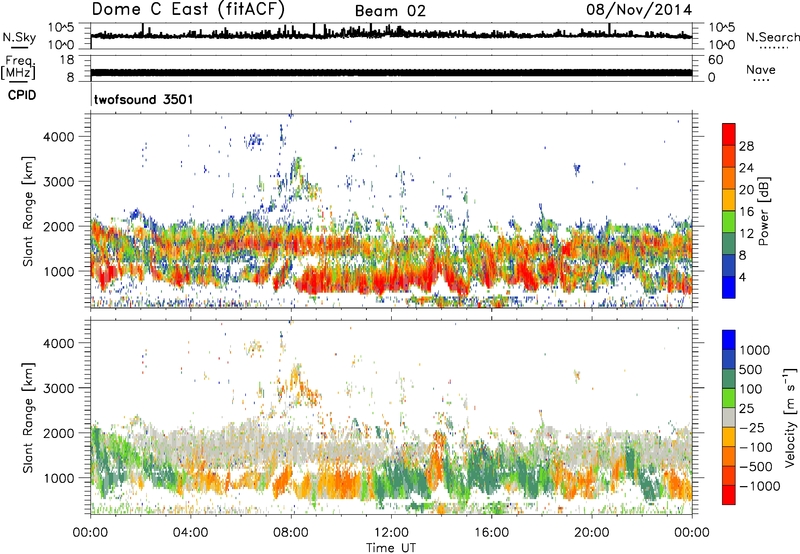This screenshot has height=554, width=800.
Task: Click blue bottom segment of power colorbar
Action: pyautogui.click(x=729, y=287)
